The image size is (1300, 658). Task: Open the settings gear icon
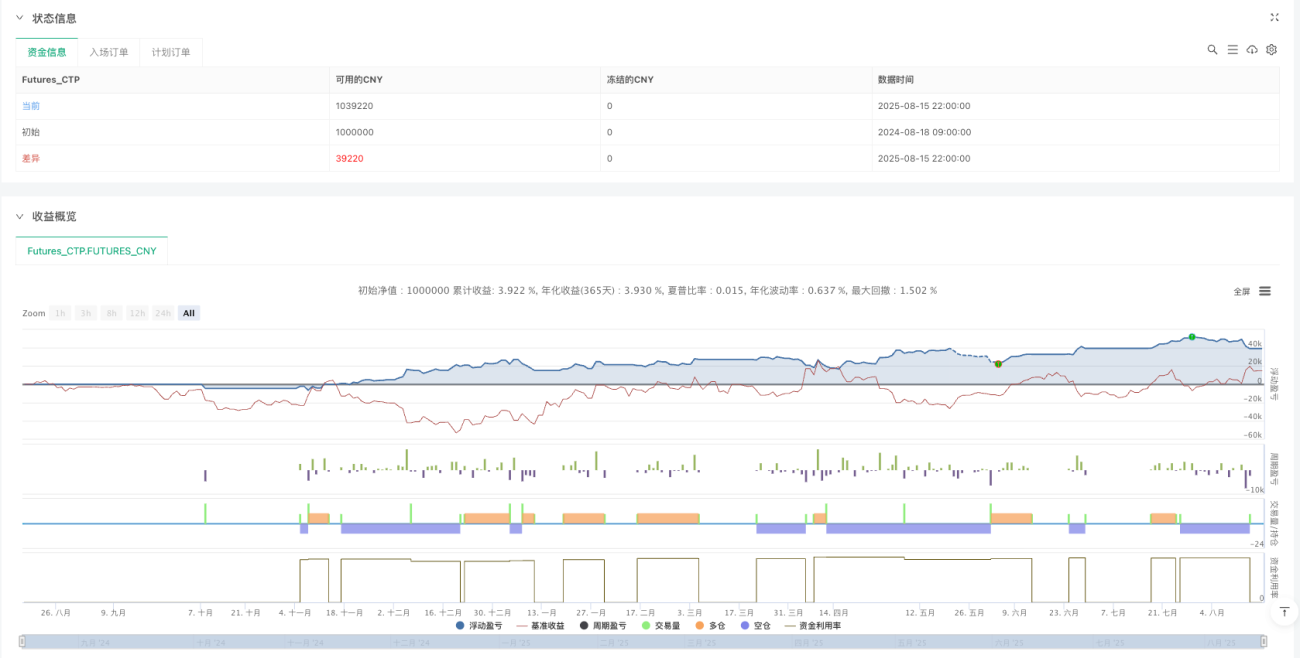1272,49
